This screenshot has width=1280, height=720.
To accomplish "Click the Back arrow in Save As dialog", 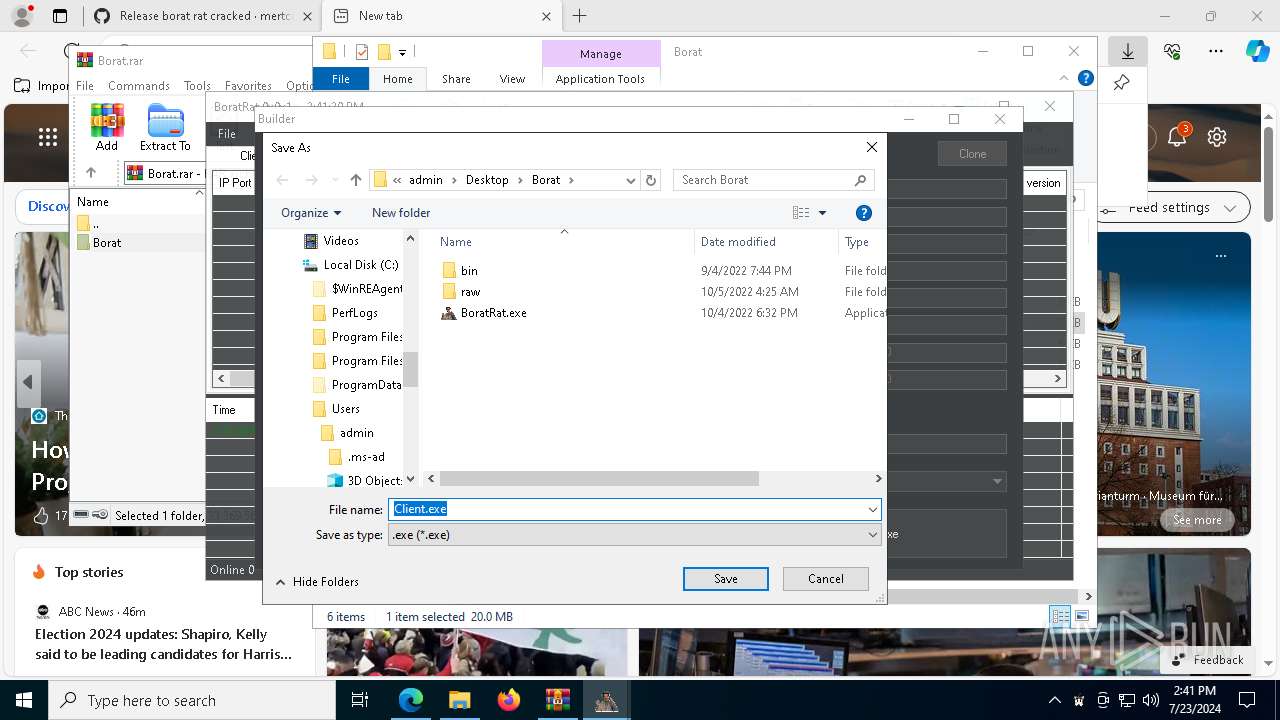I will (x=282, y=180).
